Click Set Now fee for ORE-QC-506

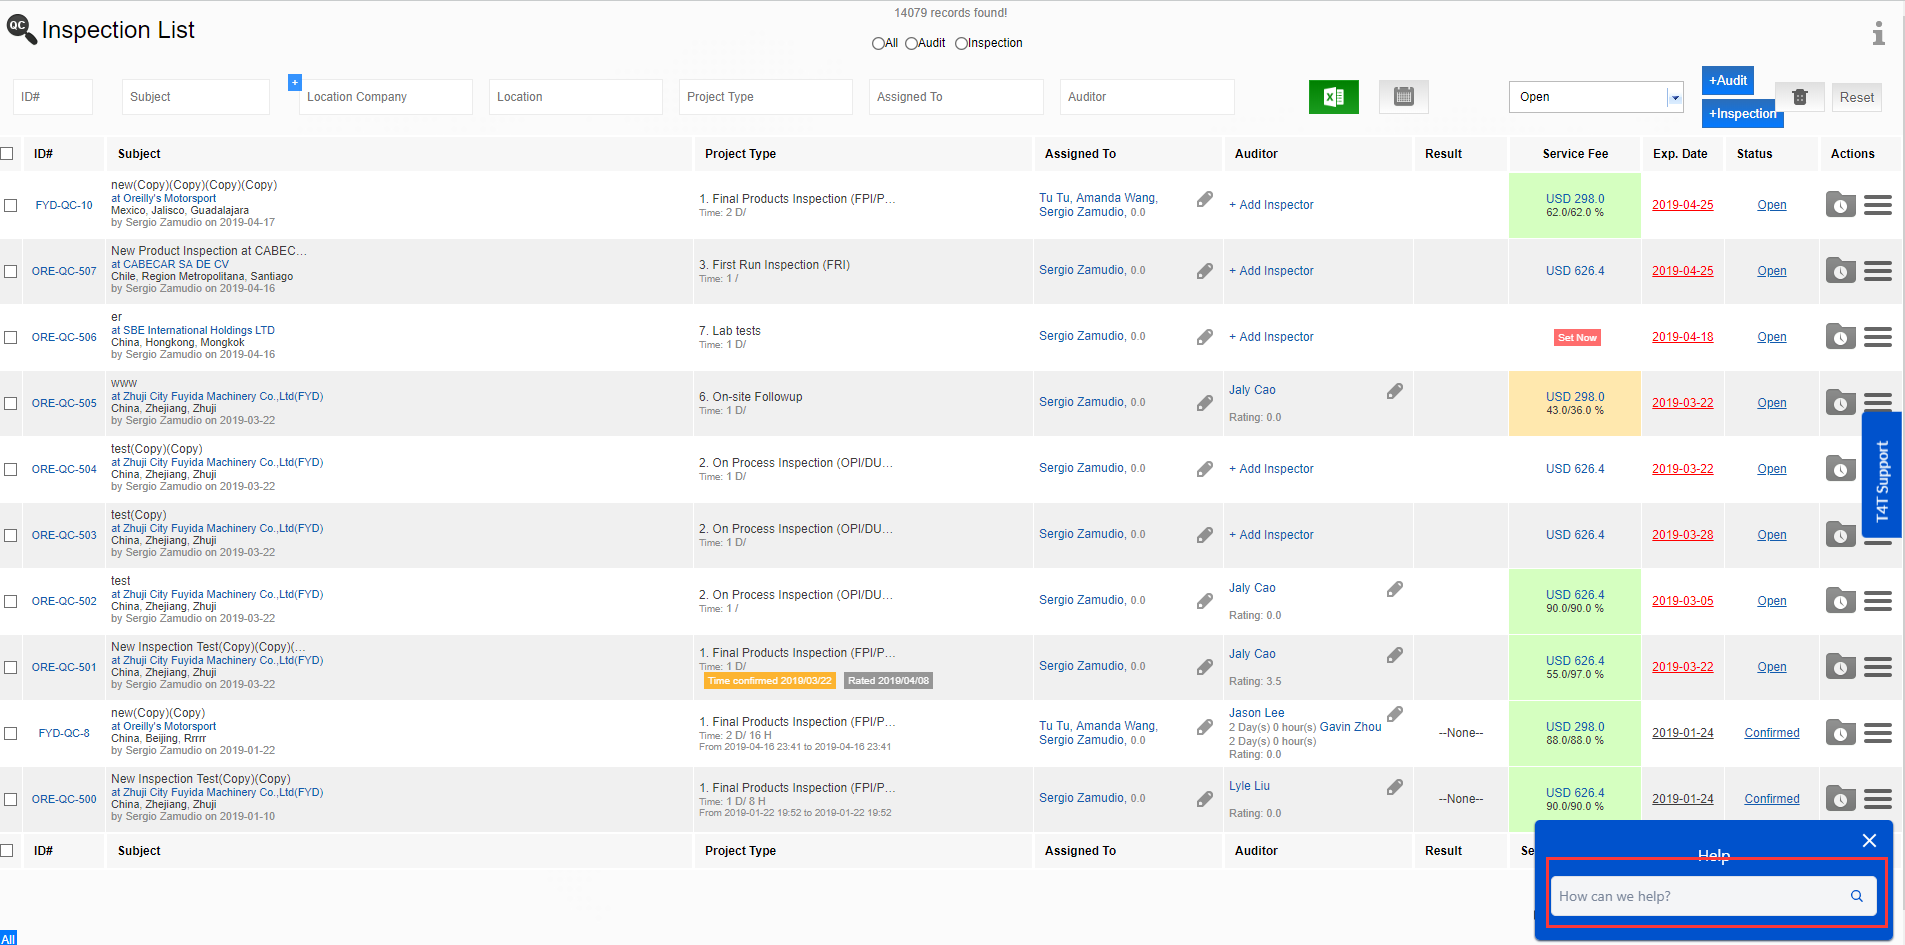(x=1577, y=337)
